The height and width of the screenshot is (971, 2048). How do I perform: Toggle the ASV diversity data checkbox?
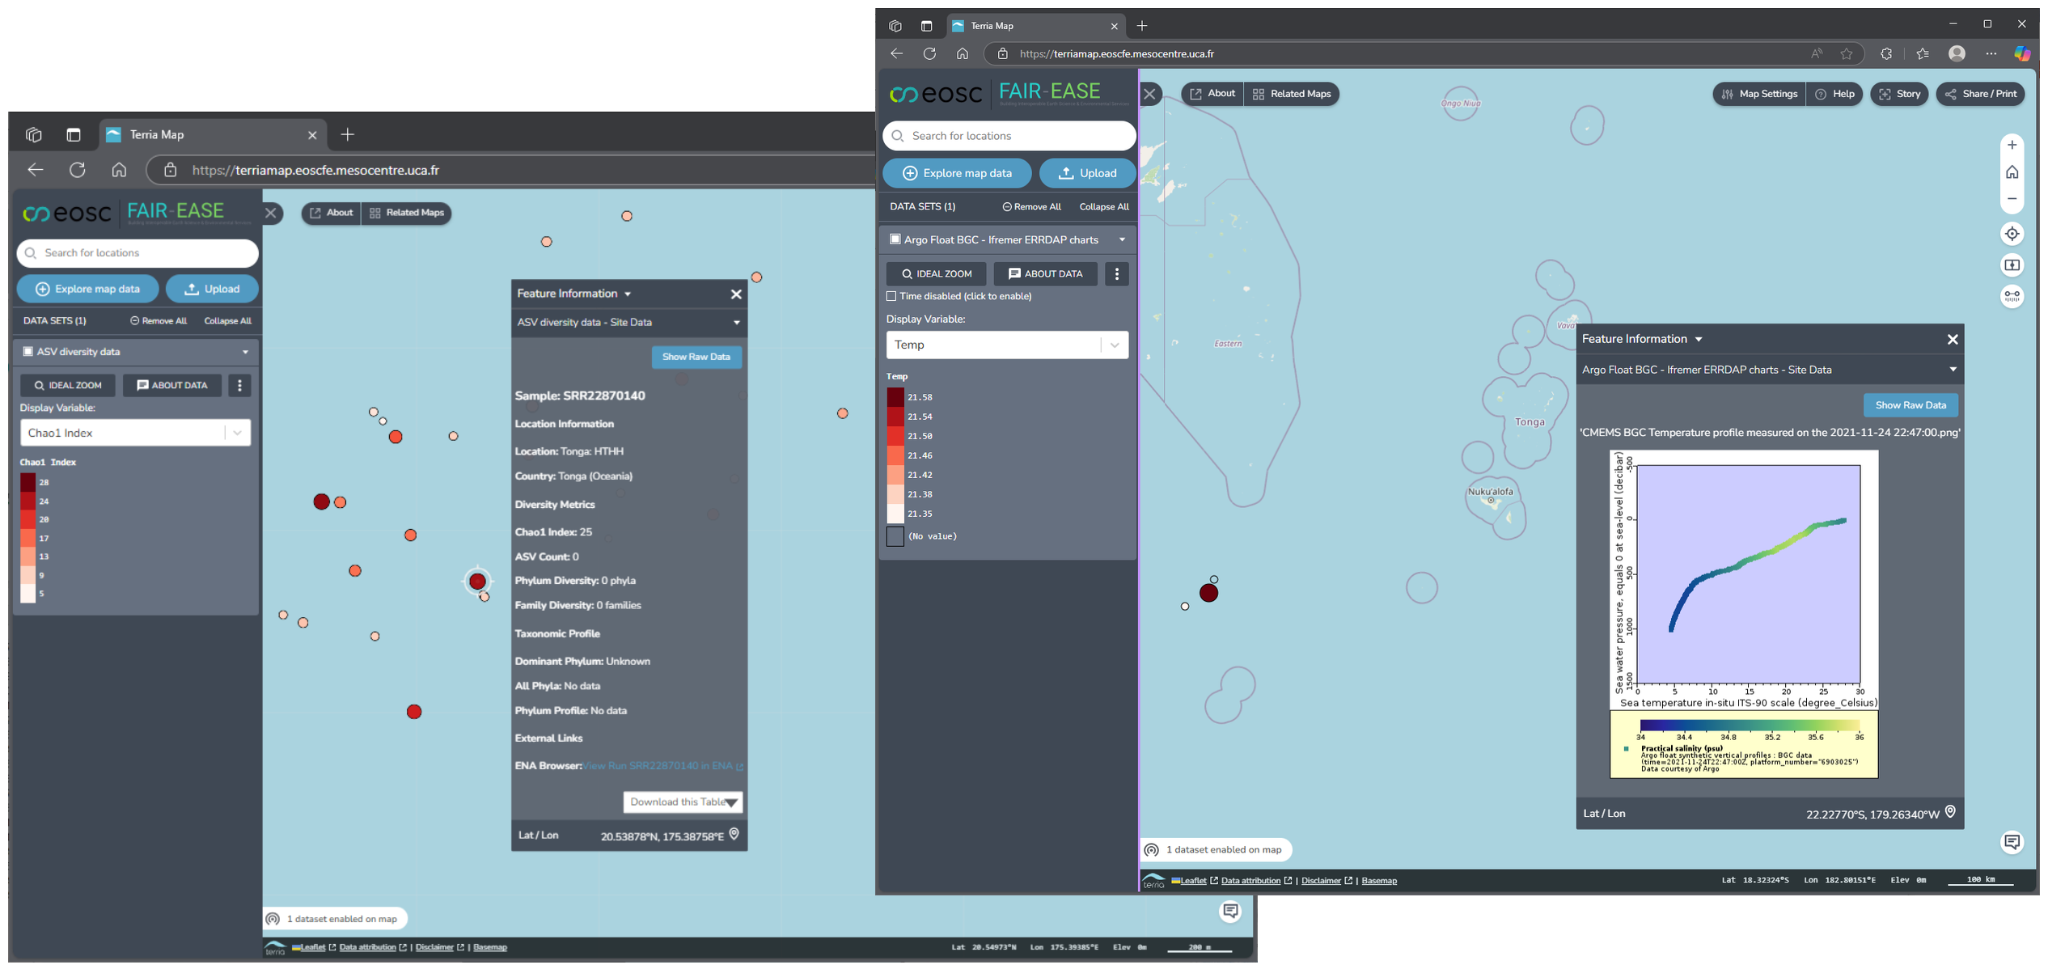28,351
